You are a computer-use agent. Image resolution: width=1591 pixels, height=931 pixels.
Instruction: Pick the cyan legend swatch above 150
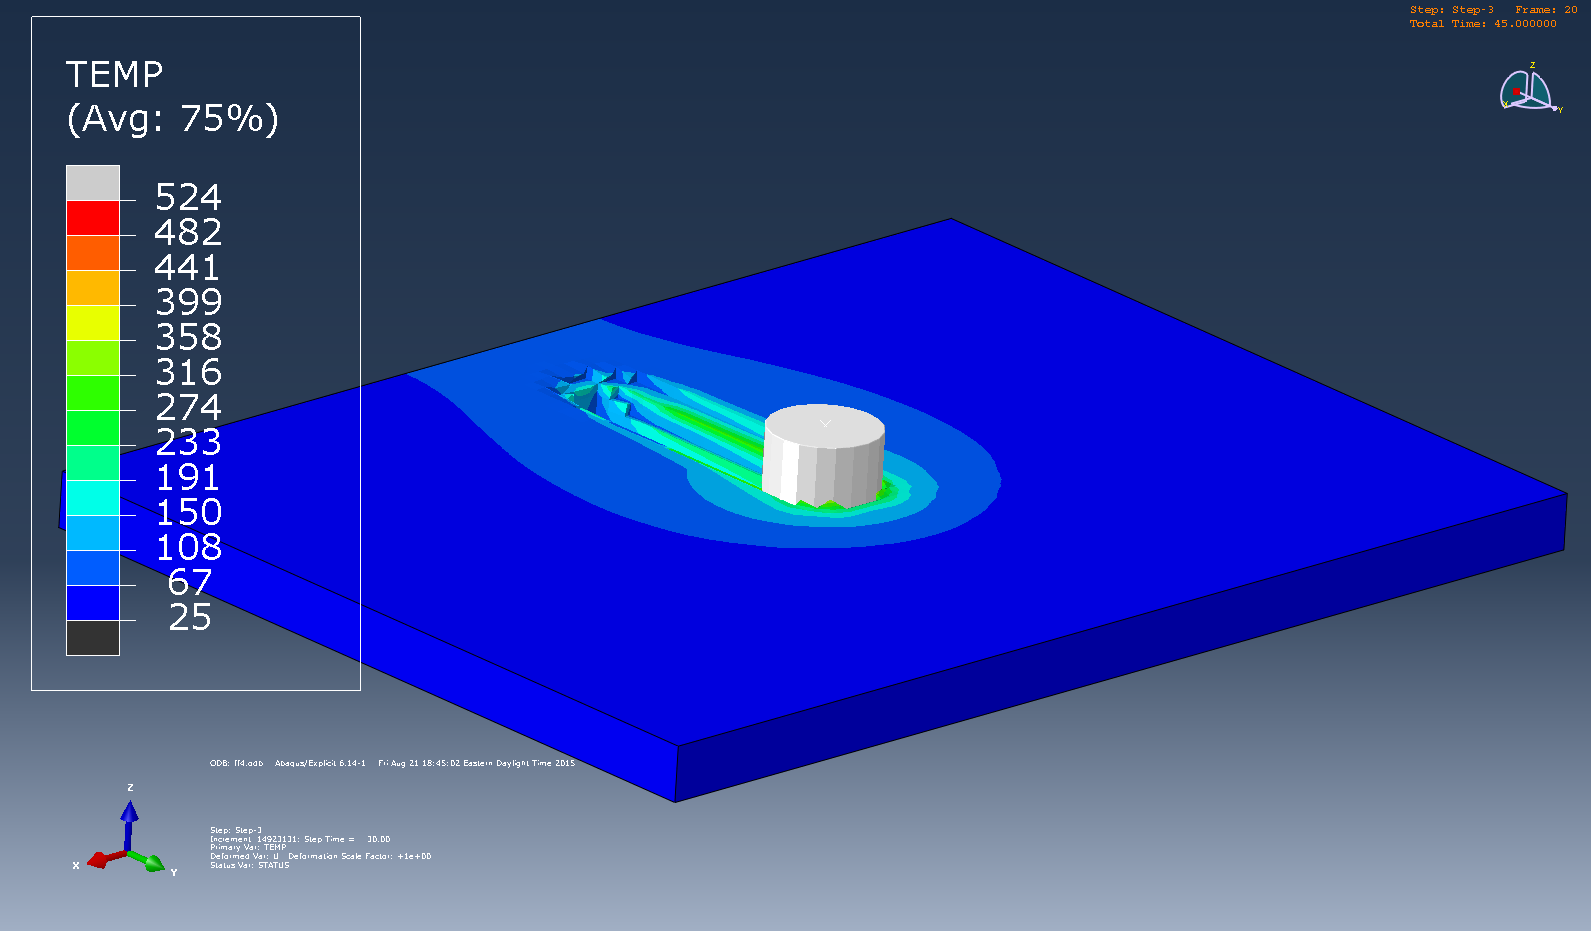[x=93, y=498]
